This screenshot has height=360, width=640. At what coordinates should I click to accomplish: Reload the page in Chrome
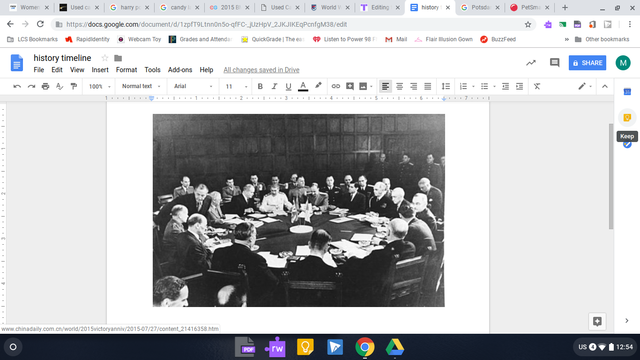pyautogui.click(x=40, y=24)
